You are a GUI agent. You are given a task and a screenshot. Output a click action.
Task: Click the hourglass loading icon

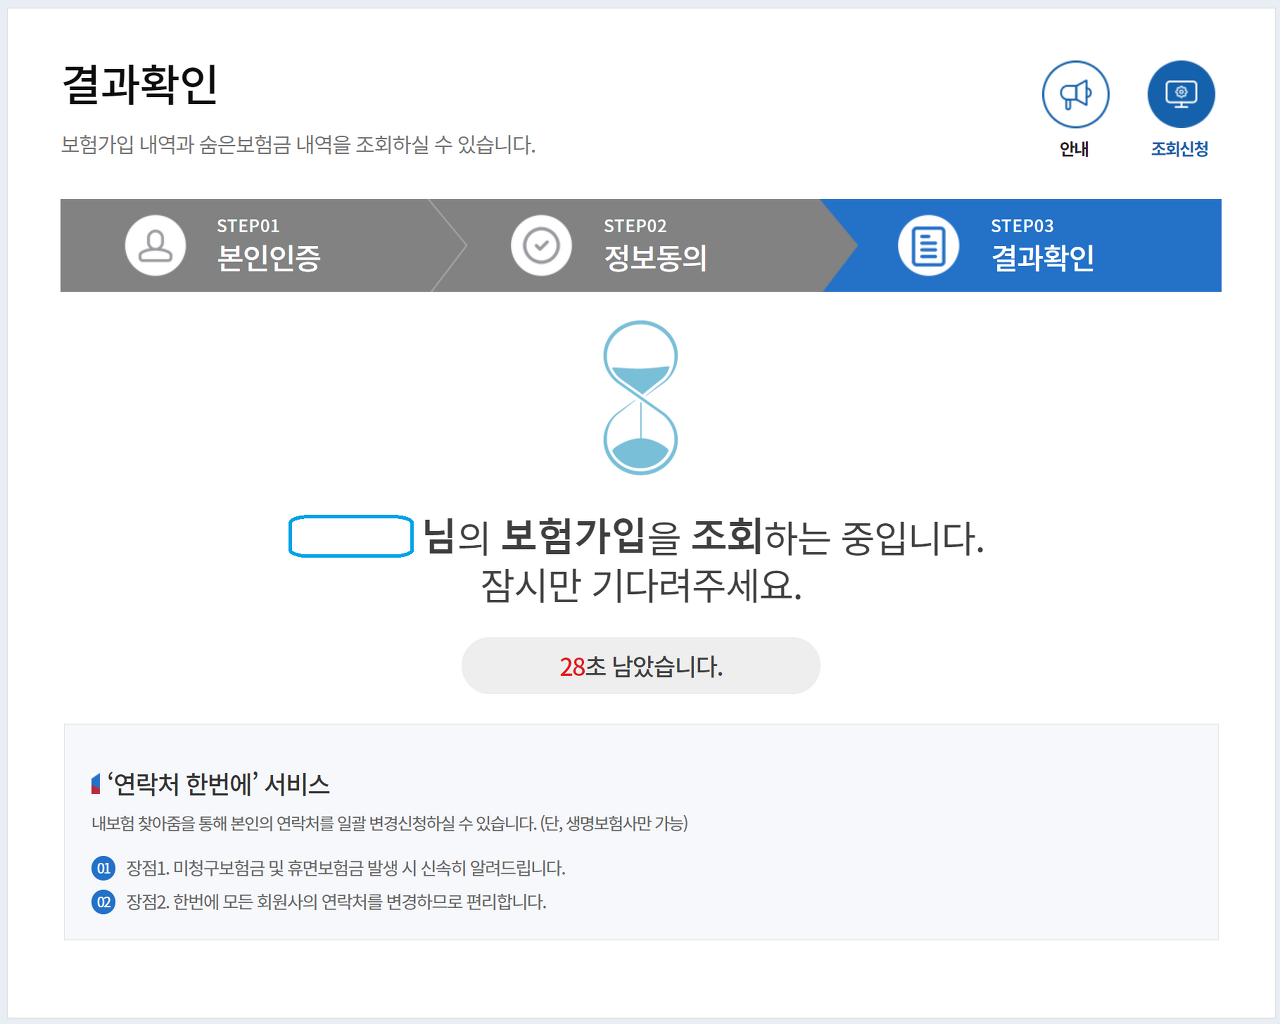point(641,398)
